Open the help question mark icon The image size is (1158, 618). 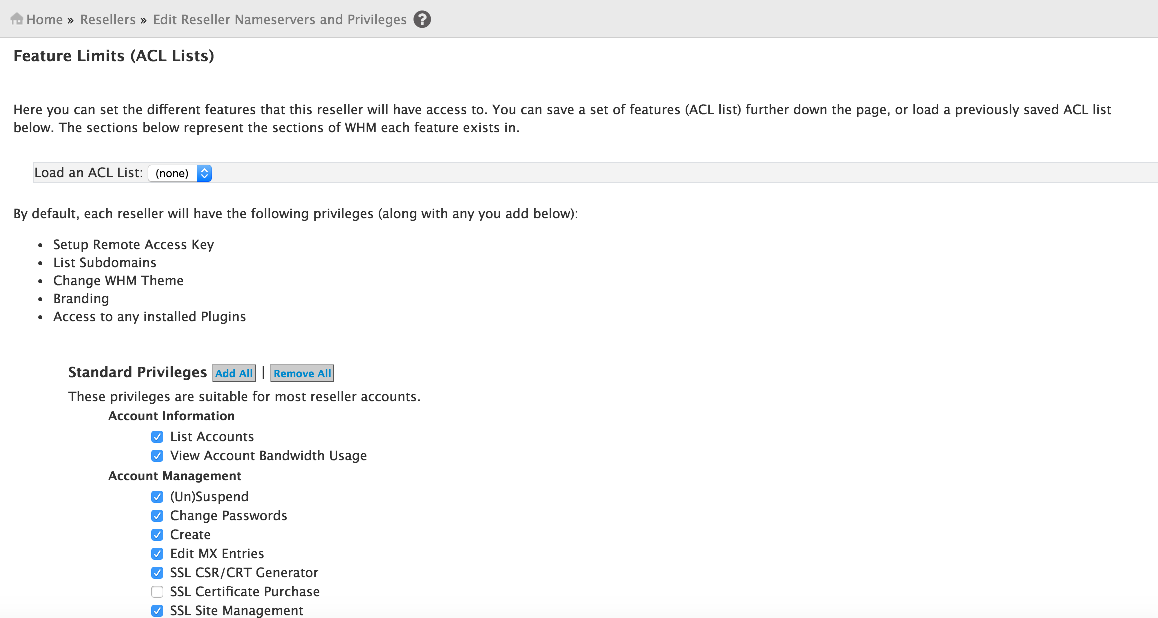(422, 19)
